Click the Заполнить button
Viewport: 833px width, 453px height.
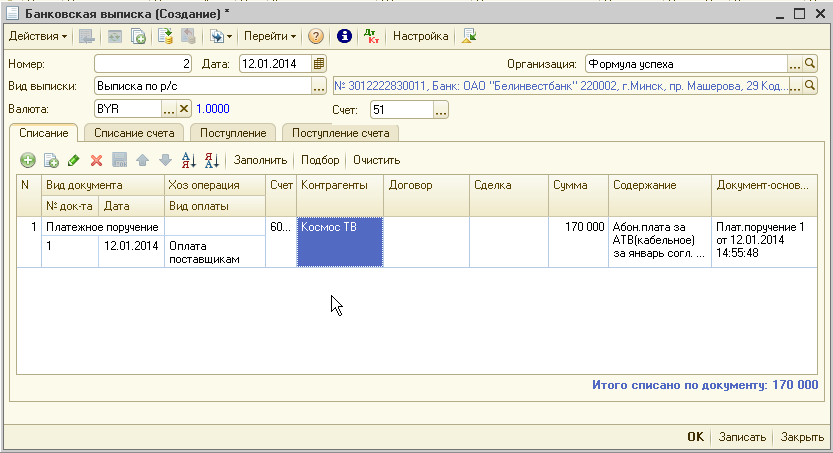click(x=260, y=160)
